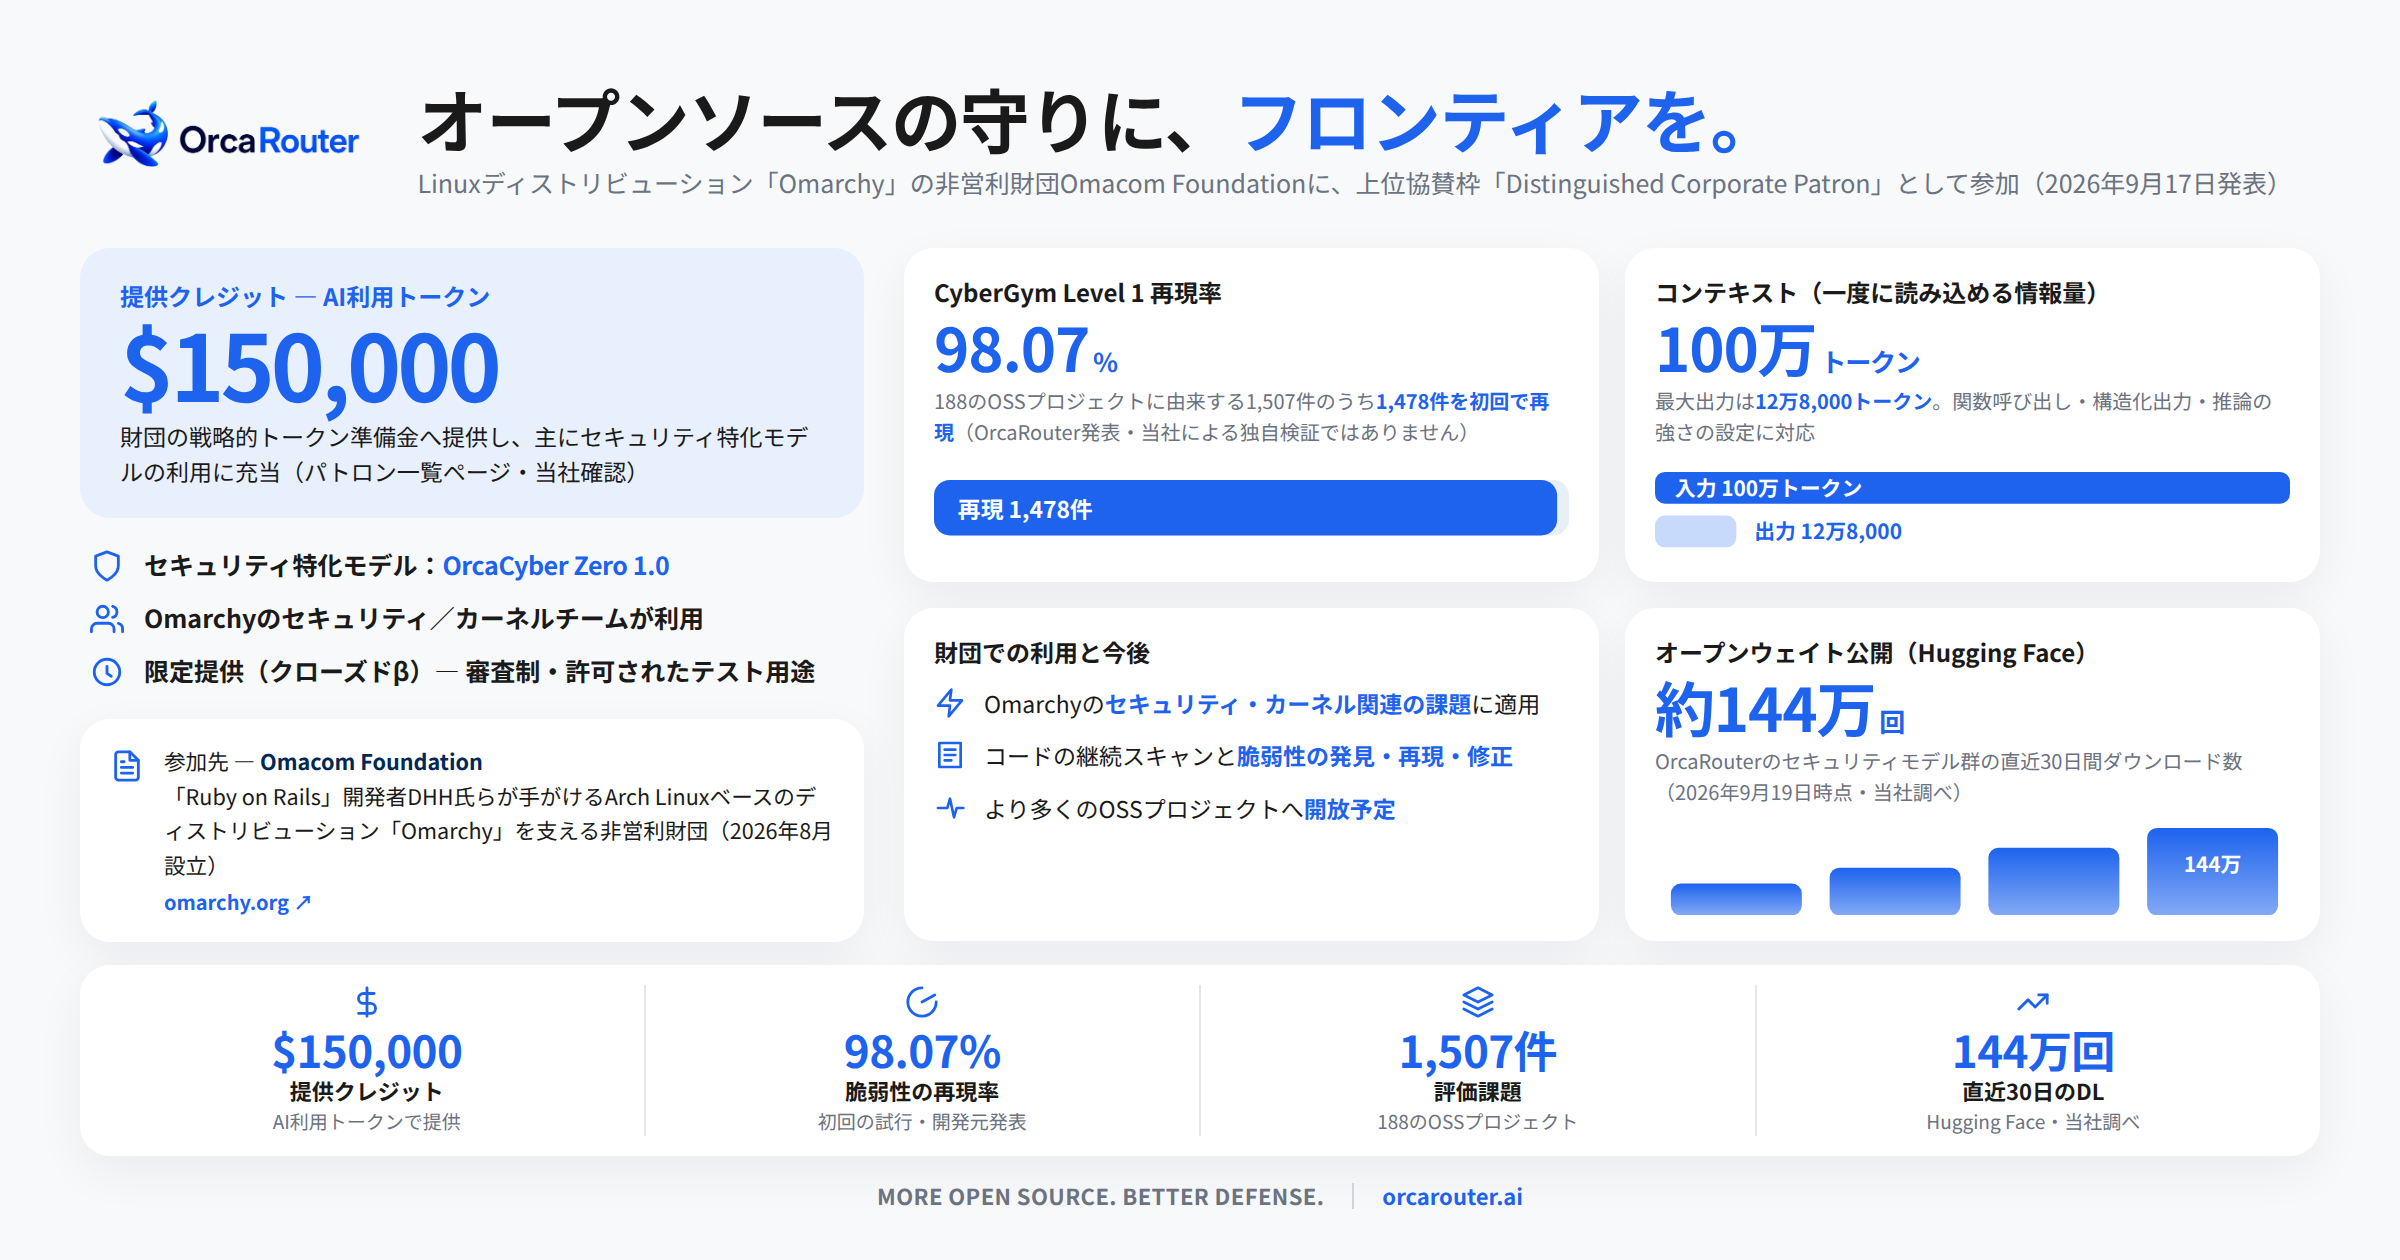Click セキュリティ・カーネル関連の課題 highlighted text
2400x1260 pixels.
tap(1288, 704)
